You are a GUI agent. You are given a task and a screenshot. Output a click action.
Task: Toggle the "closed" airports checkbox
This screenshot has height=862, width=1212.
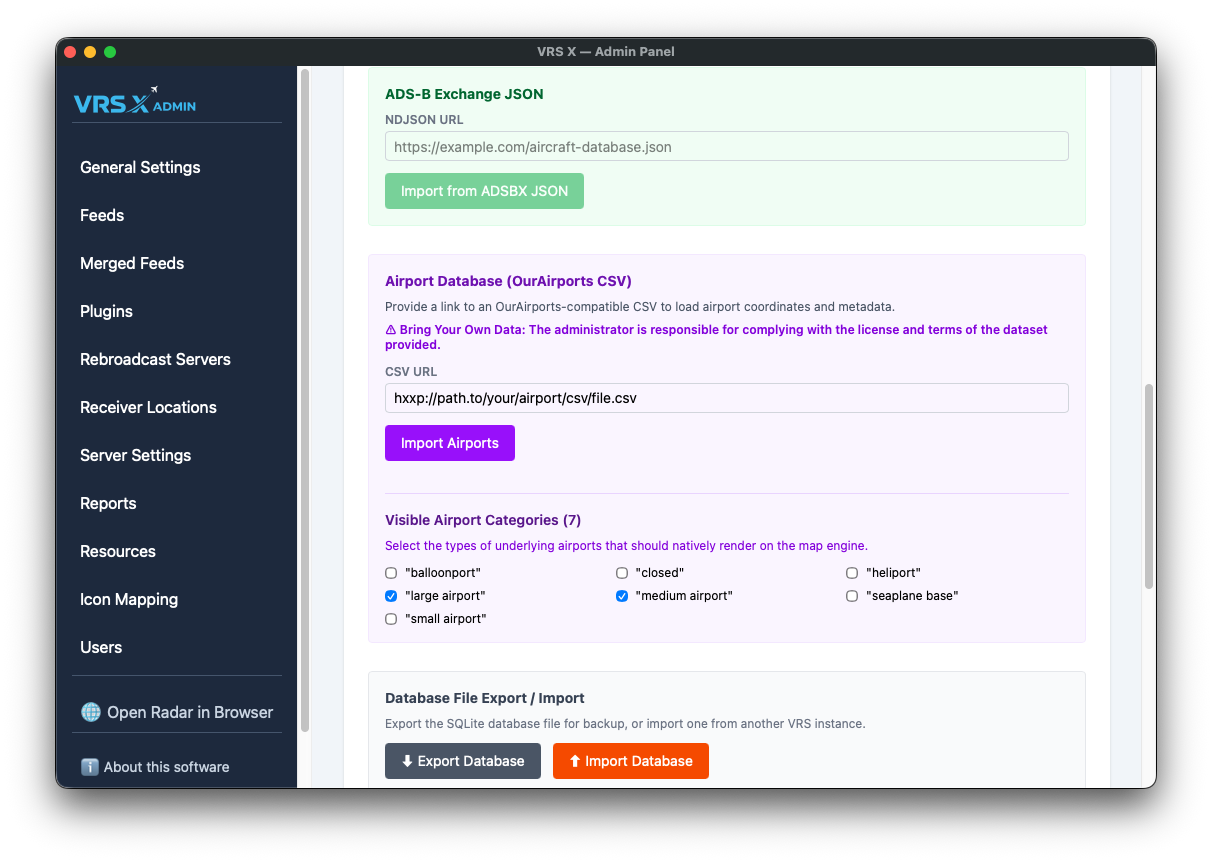coord(622,573)
